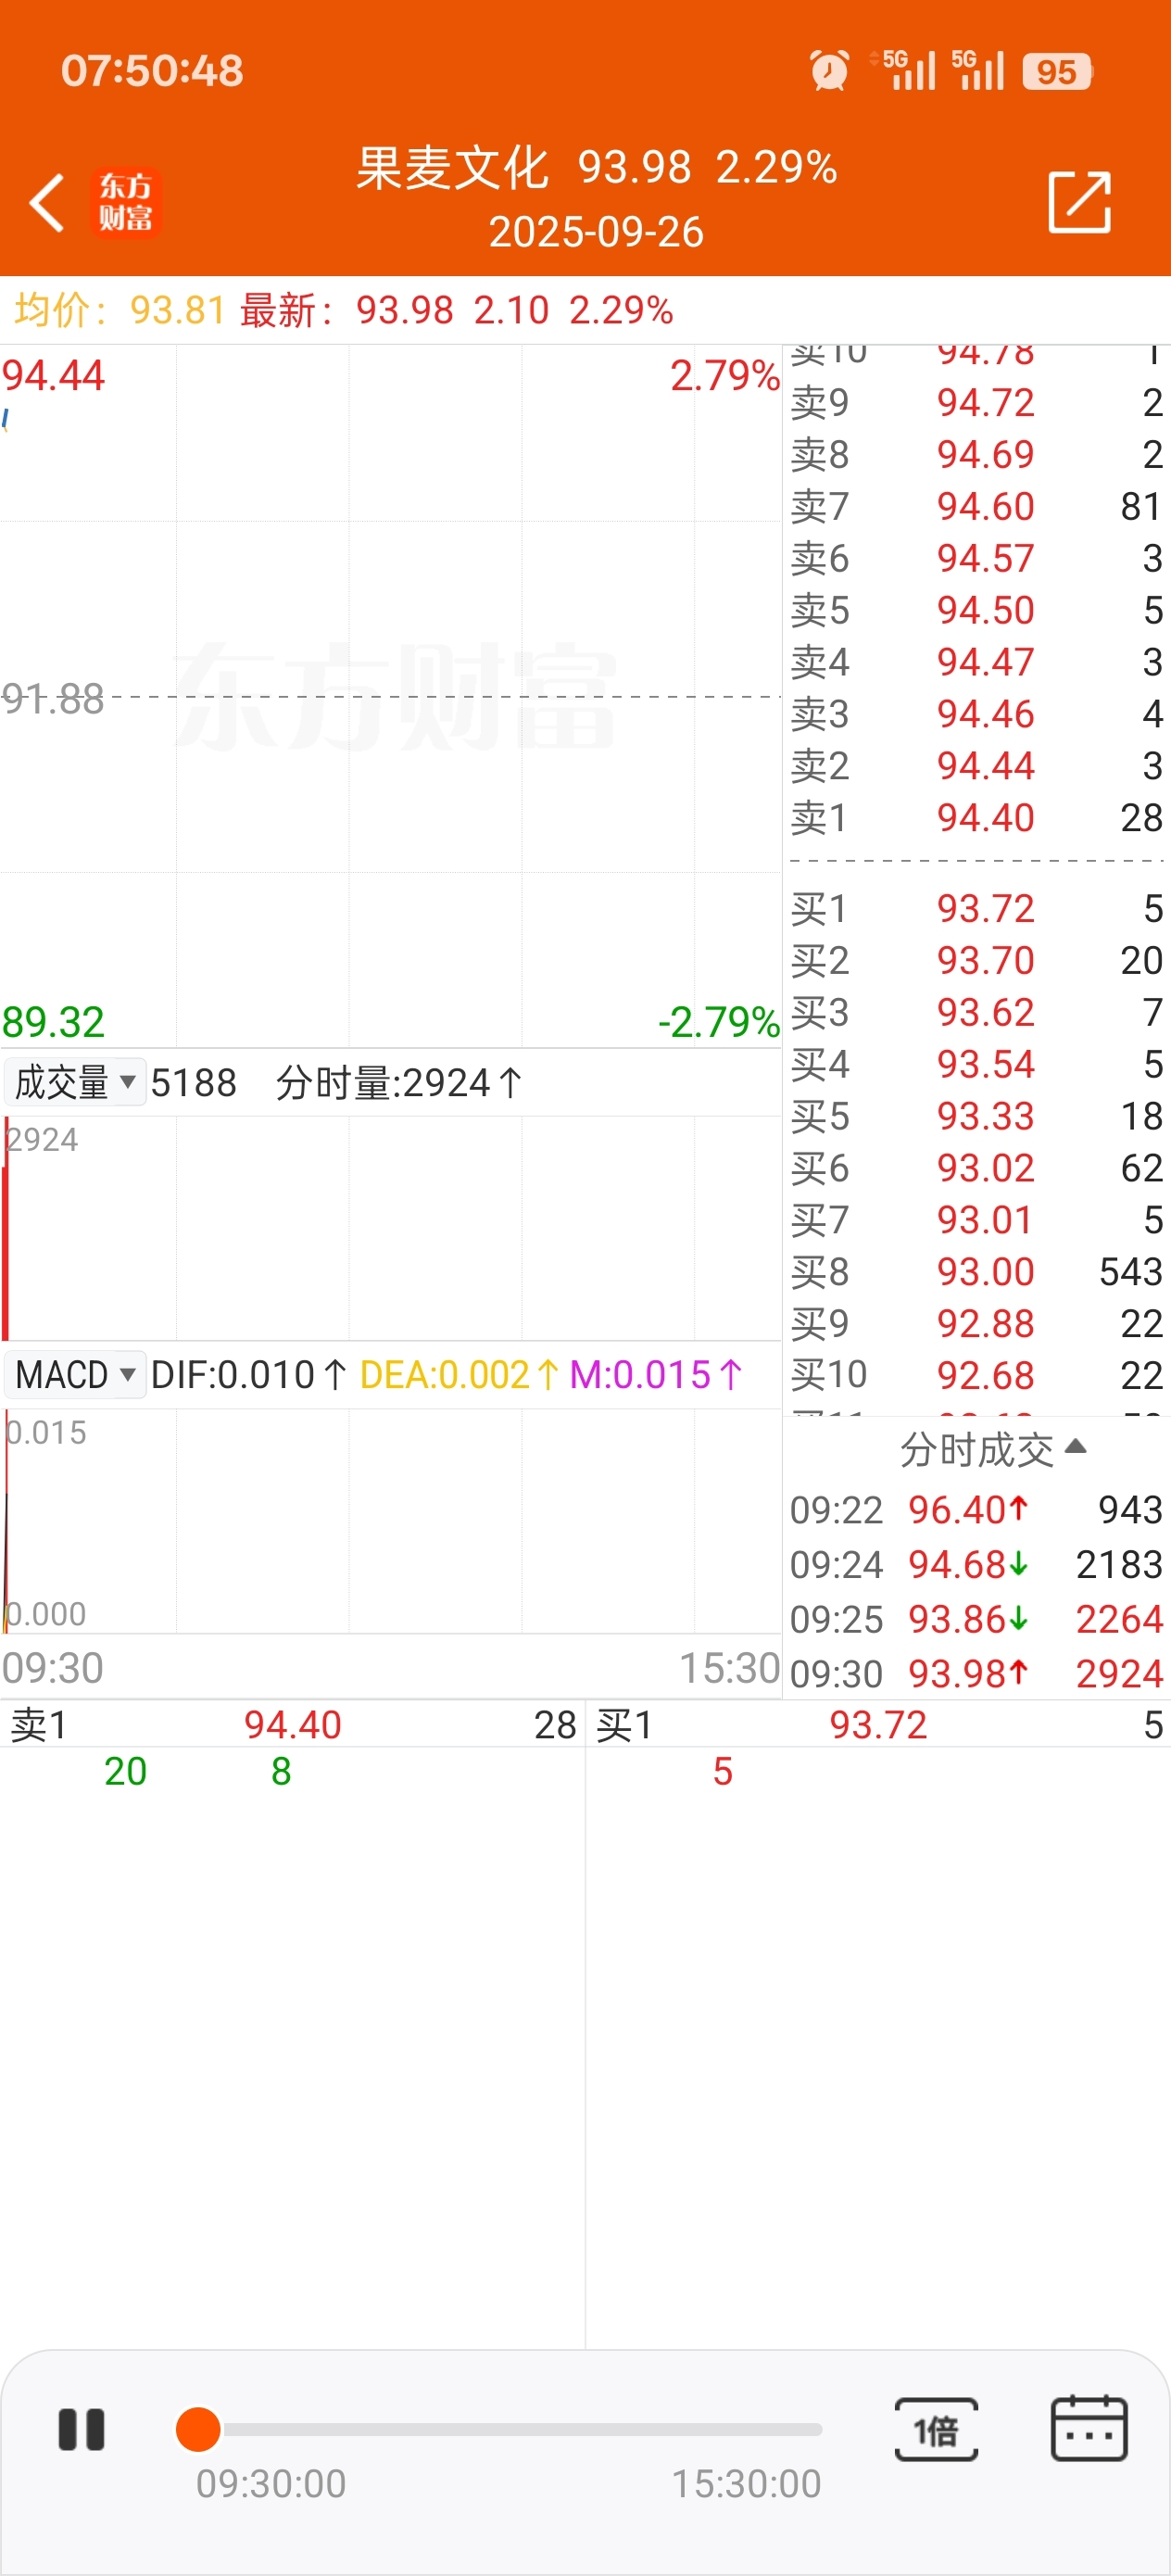Screen dimensions: 1171x2576
Task: Tap the 09:22 trade at 96.40
Action: (976, 1510)
